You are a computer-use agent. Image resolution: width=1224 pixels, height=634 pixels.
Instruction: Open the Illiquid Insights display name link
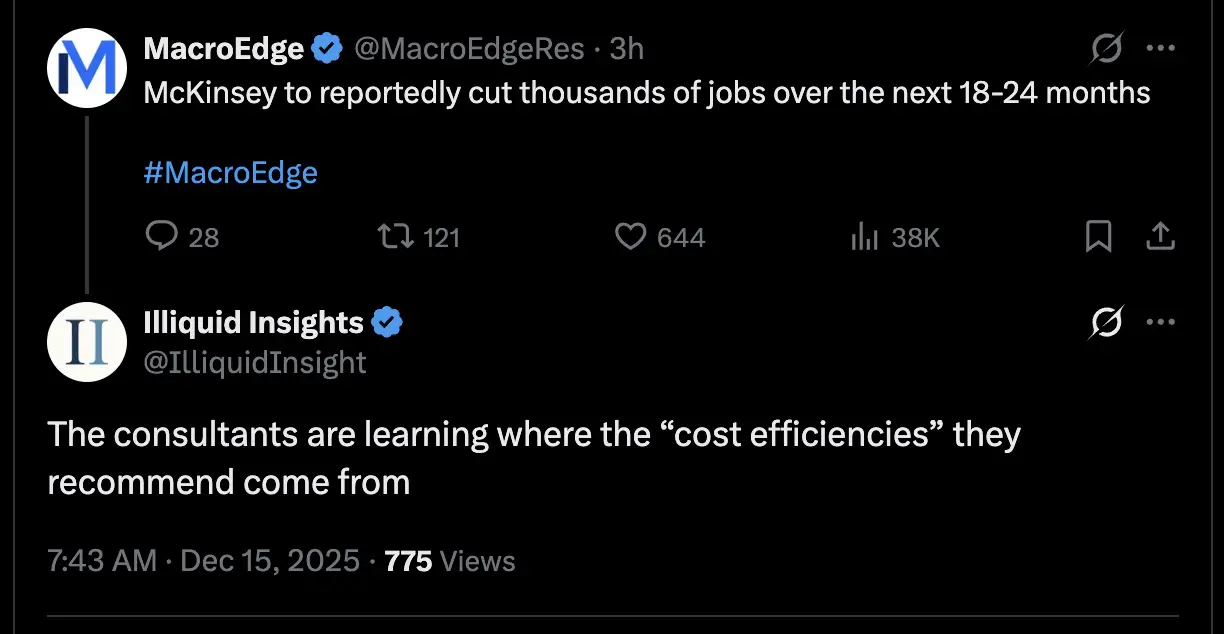[254, 322]
